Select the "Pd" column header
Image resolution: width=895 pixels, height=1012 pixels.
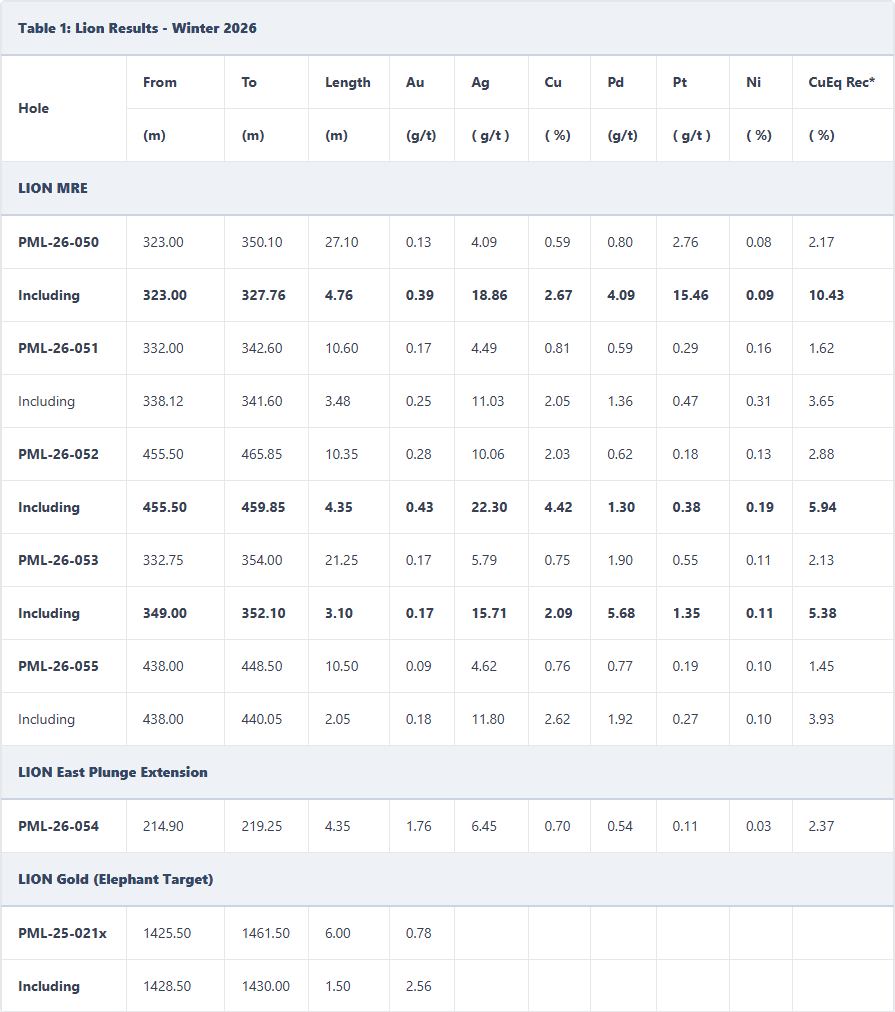coord(615,82)
